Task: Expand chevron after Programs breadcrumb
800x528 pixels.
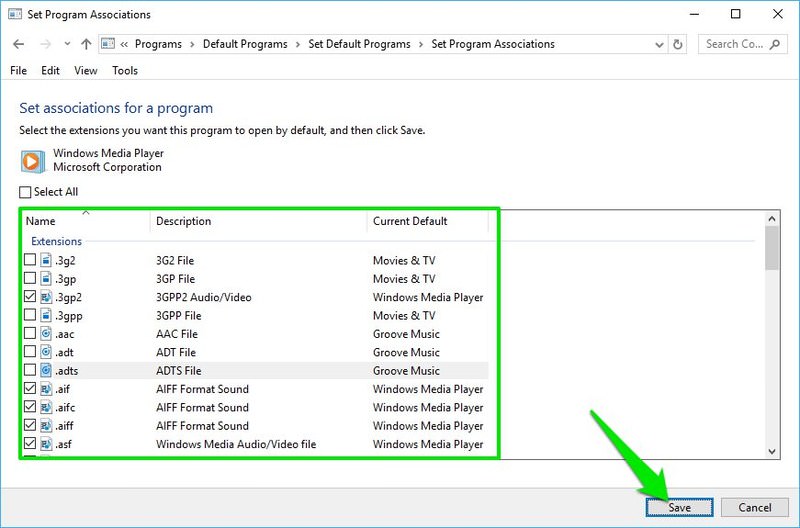Action: tap(192, 45)
